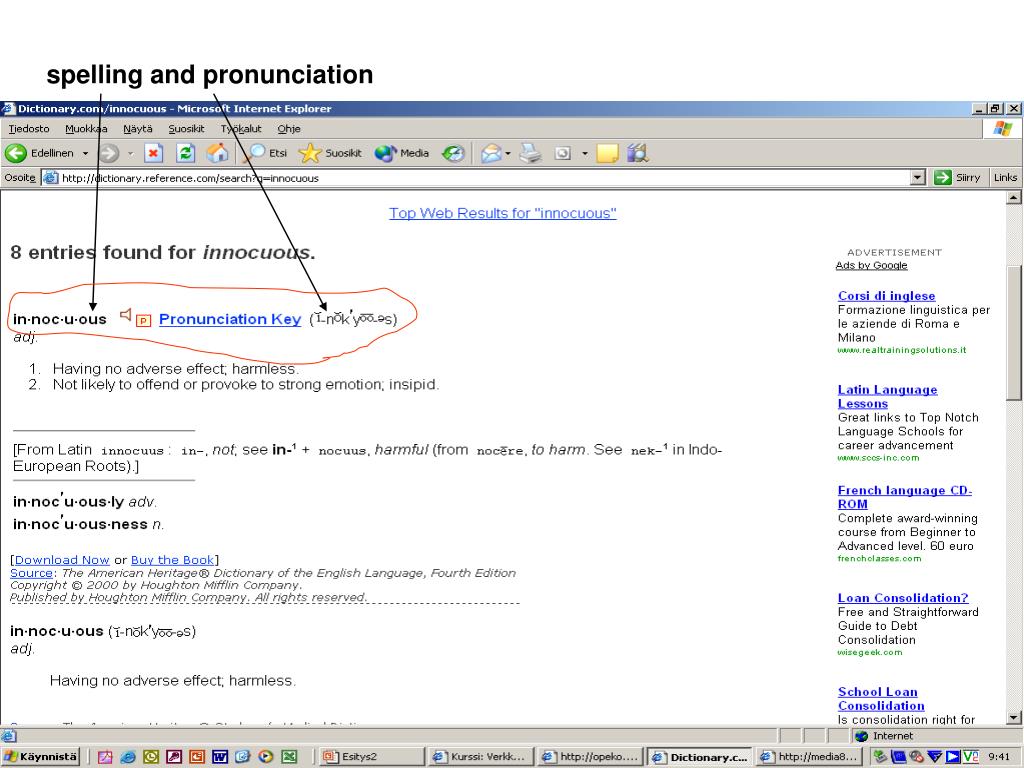
Task: Click the grey forward arrow button
Action: 109,153
